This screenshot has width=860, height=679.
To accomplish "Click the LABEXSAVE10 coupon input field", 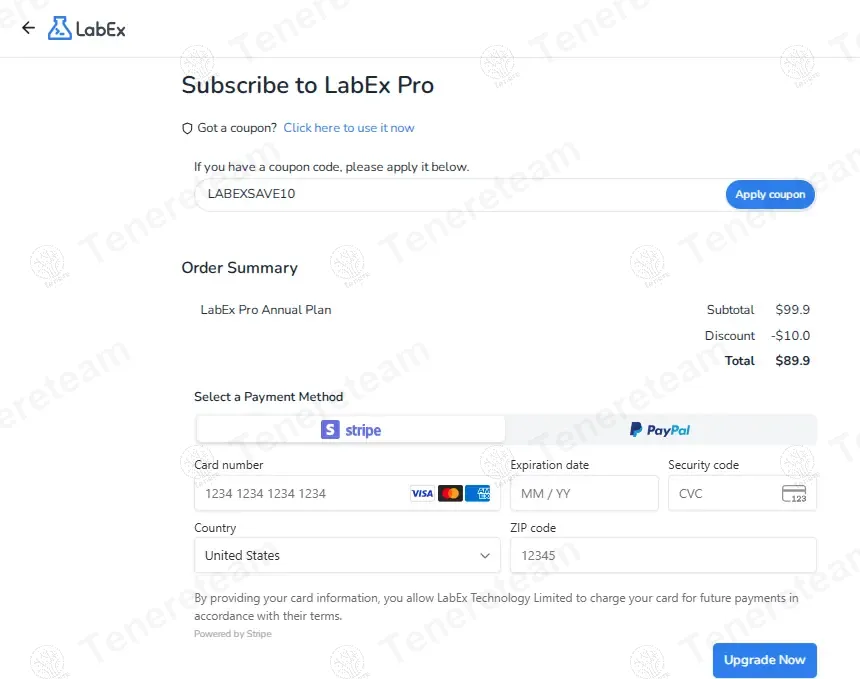I will pyautogui.click(x=400, y=193).
